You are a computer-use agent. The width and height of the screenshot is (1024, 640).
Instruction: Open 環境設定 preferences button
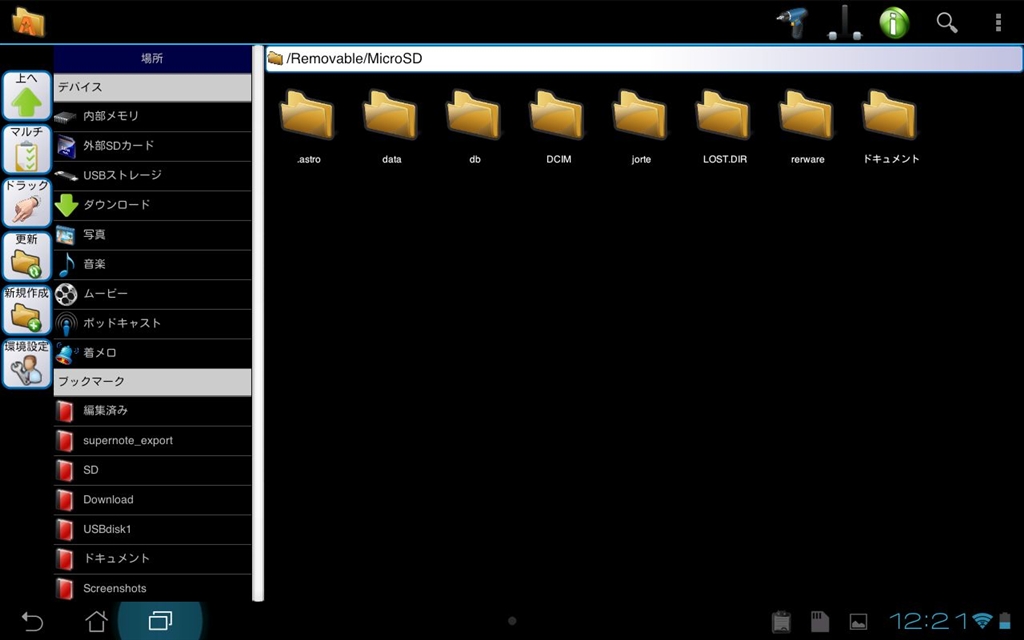click(x=27, y=364)
